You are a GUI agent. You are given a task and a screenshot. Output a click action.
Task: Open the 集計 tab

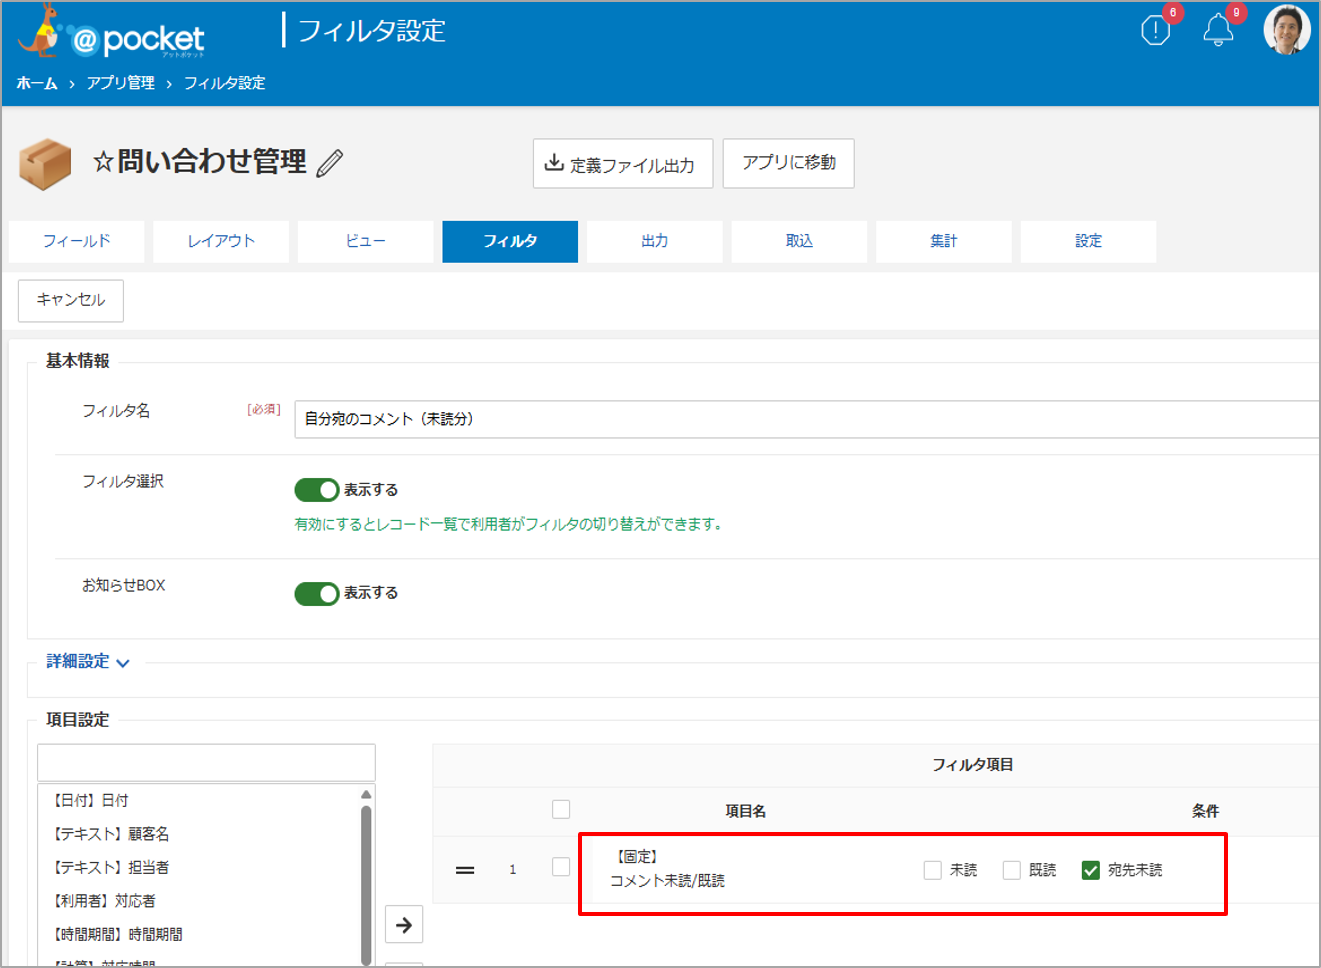click(x=943, y=242)
